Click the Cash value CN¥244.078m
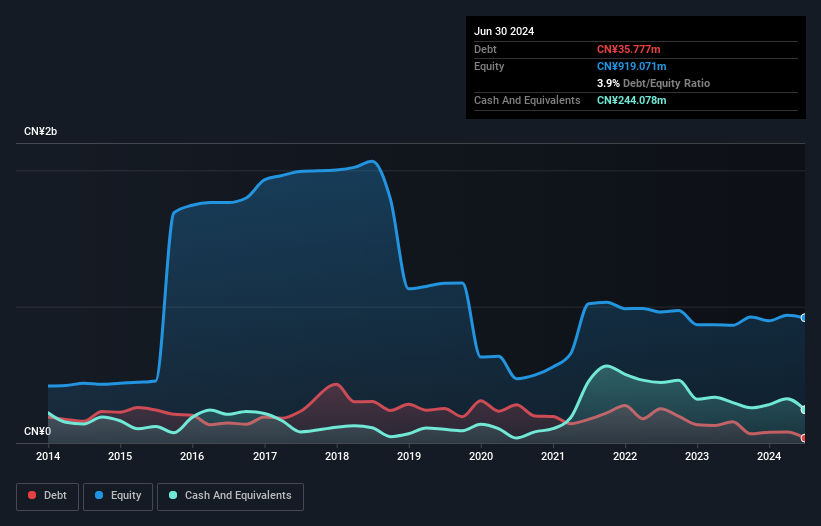Viewport: 821px width, 526px height. [631, 100]
